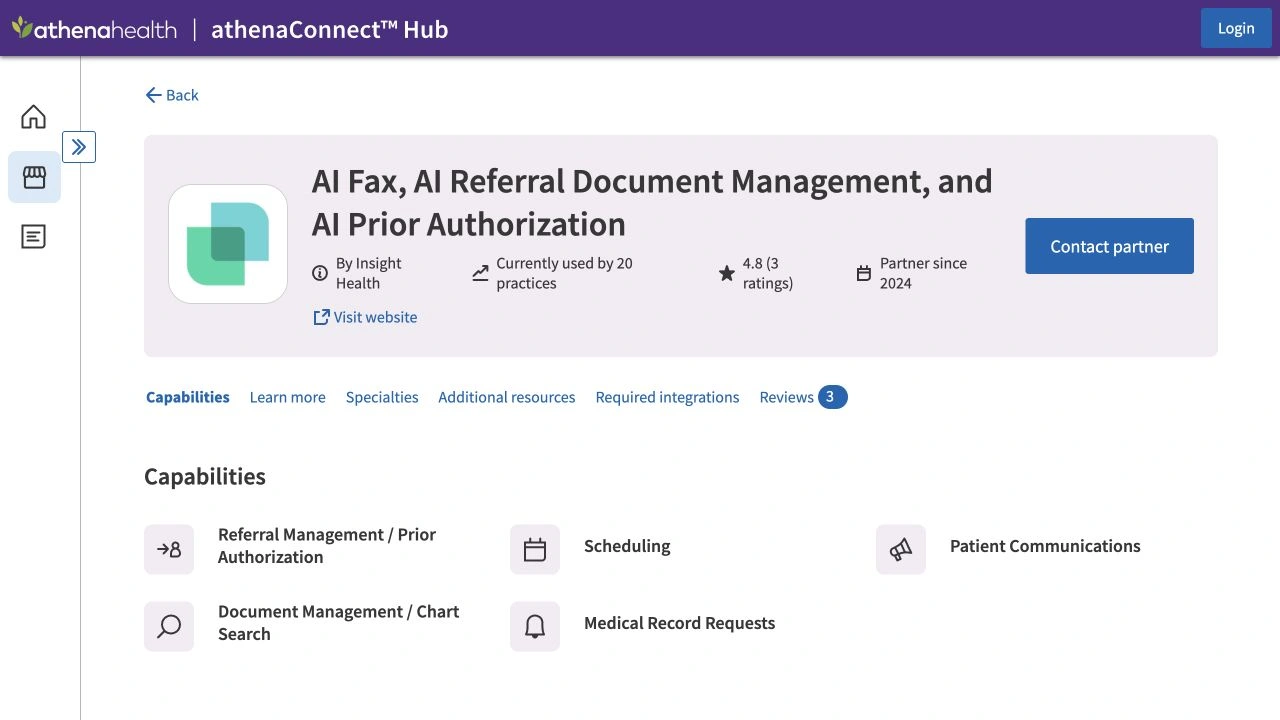Click the calendar icon beside Partner since

click(864, 273)
